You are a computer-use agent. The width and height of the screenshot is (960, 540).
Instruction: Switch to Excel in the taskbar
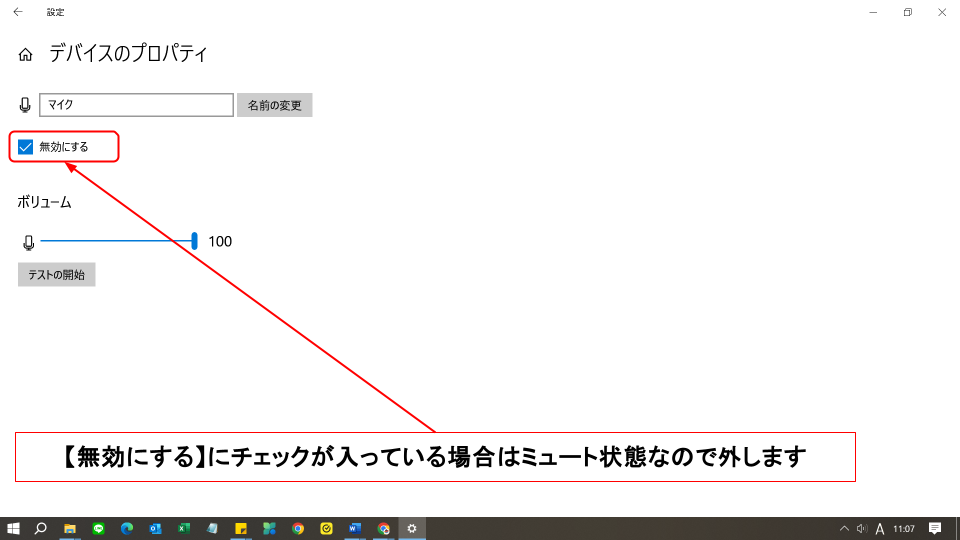(x=184, y=528)
